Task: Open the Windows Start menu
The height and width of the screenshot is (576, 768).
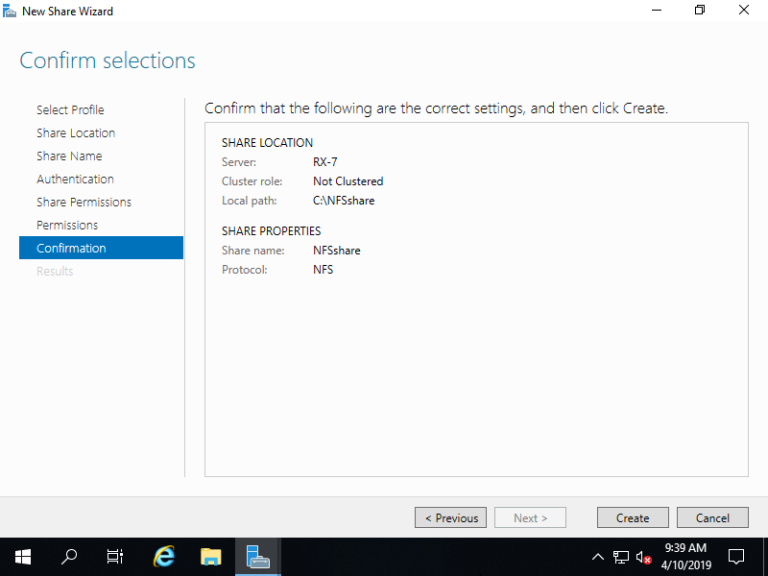Action: [x=22, y=556]
